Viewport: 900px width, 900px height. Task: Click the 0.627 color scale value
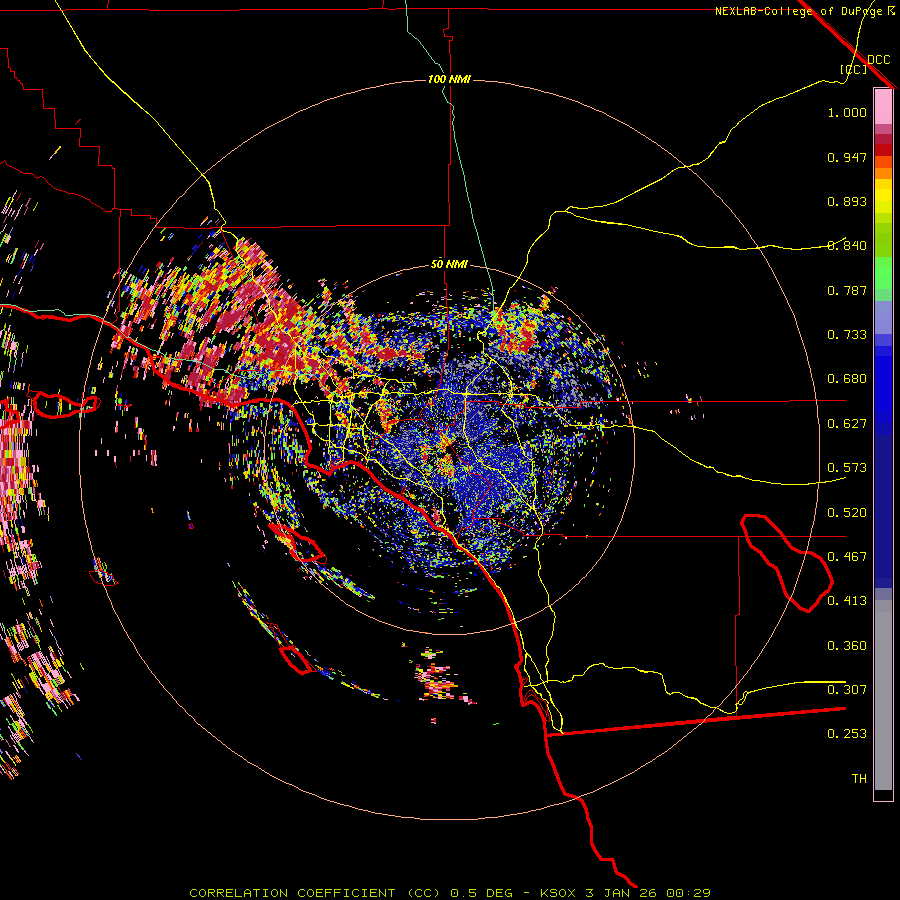pyautogui.click(x=847, y=424)
